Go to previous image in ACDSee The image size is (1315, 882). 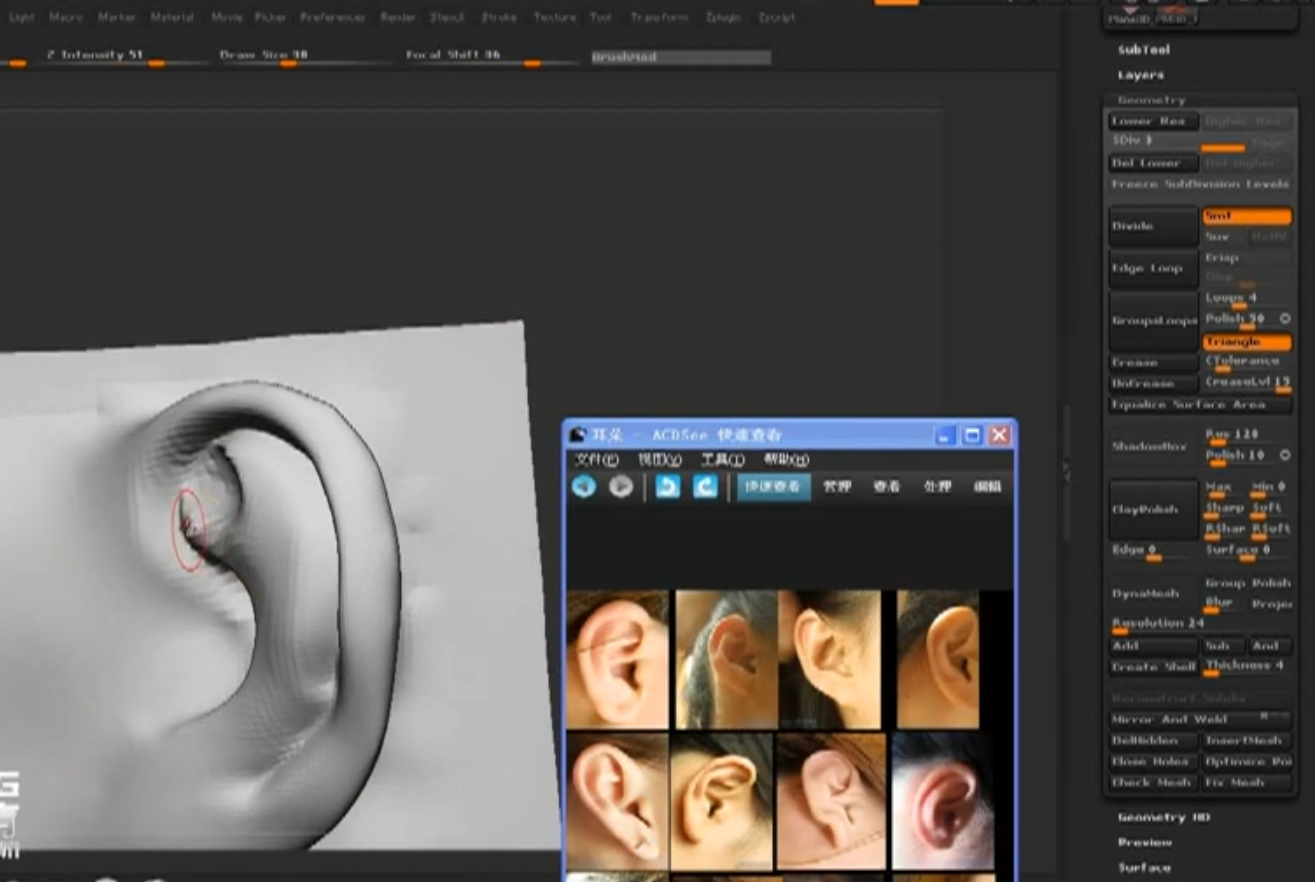pos(584,486)
